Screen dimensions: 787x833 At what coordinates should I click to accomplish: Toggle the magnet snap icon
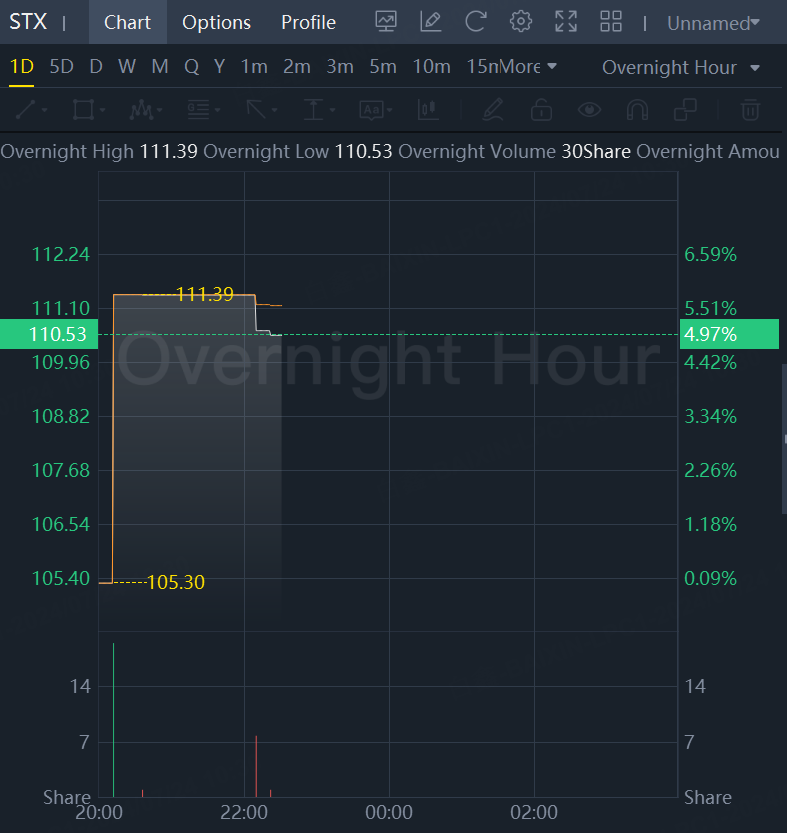pos(637,110)
